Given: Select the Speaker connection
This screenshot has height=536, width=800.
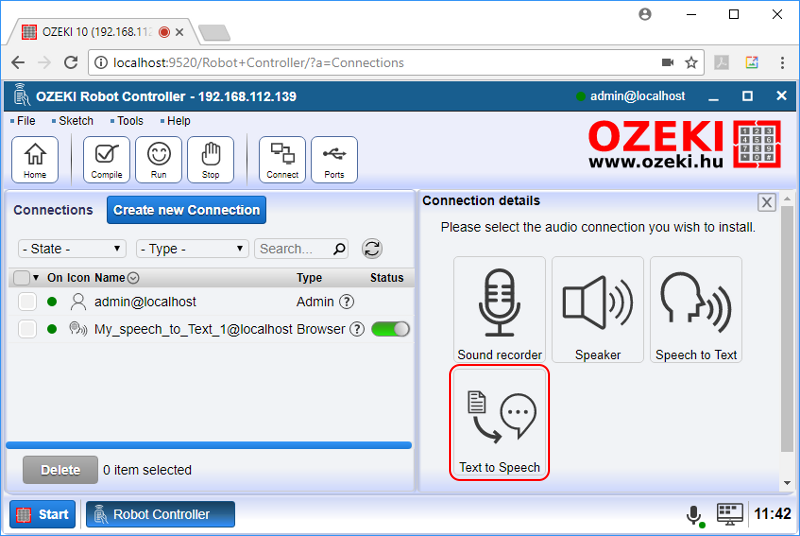Looking at the screenshot, I should pos(598,310).
